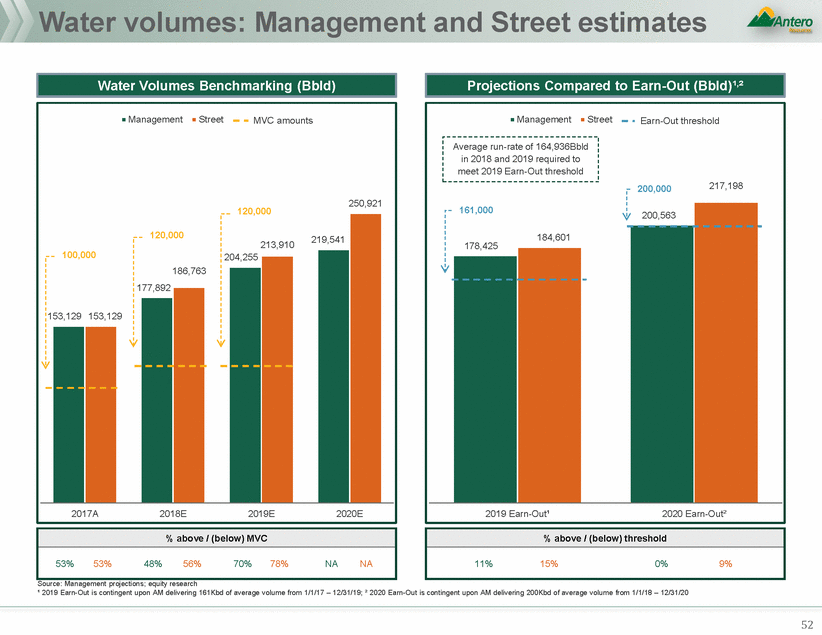Click the green Management legend marker in right chart

click(512, 120)
